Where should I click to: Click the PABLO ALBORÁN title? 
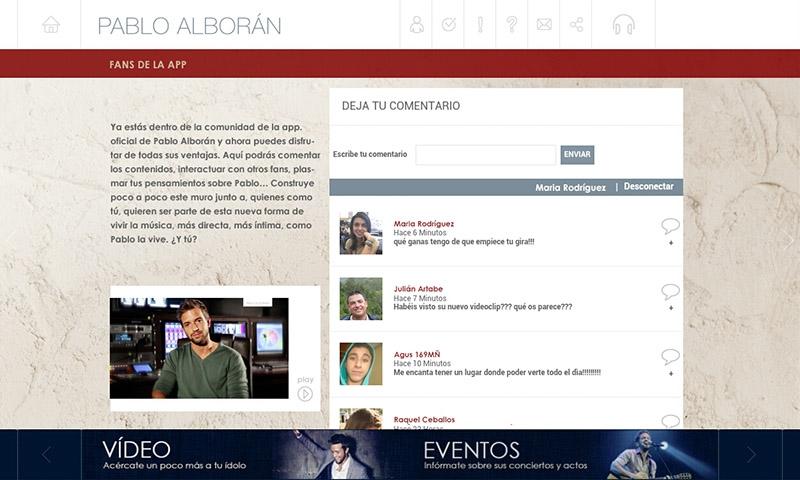click(189, 26)
